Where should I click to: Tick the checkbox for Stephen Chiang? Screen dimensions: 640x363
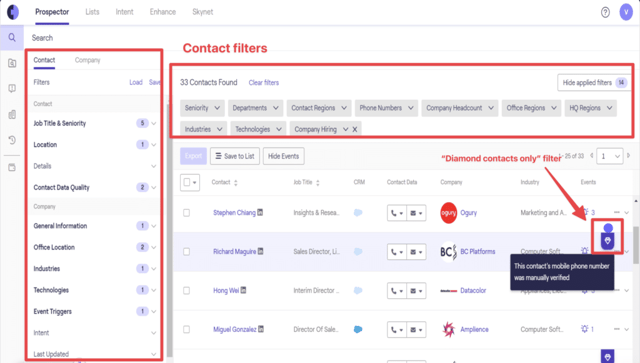click(x=187, y=213)
